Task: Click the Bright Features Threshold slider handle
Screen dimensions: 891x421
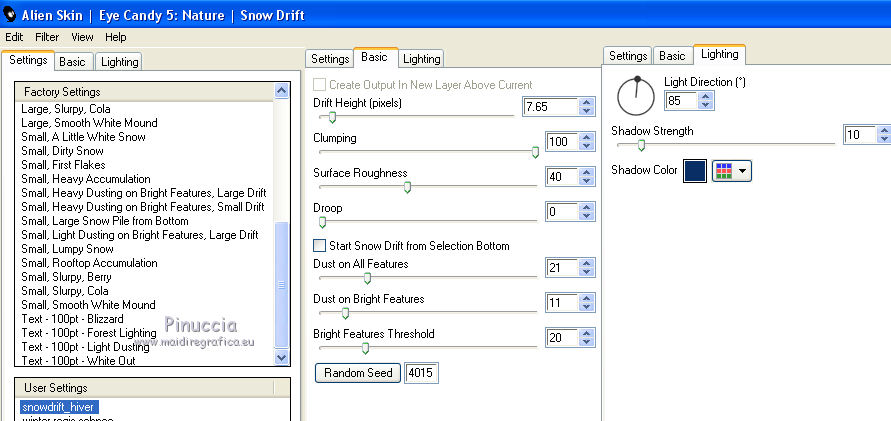Action: point(365,348)
